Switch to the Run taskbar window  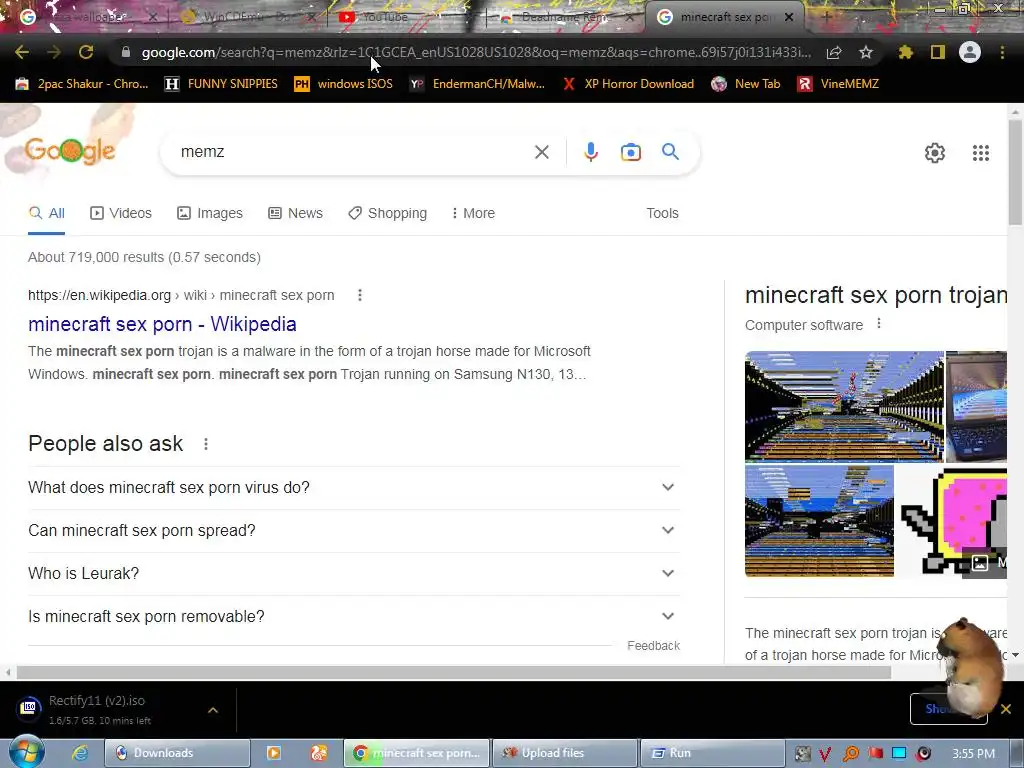(712, 753)
